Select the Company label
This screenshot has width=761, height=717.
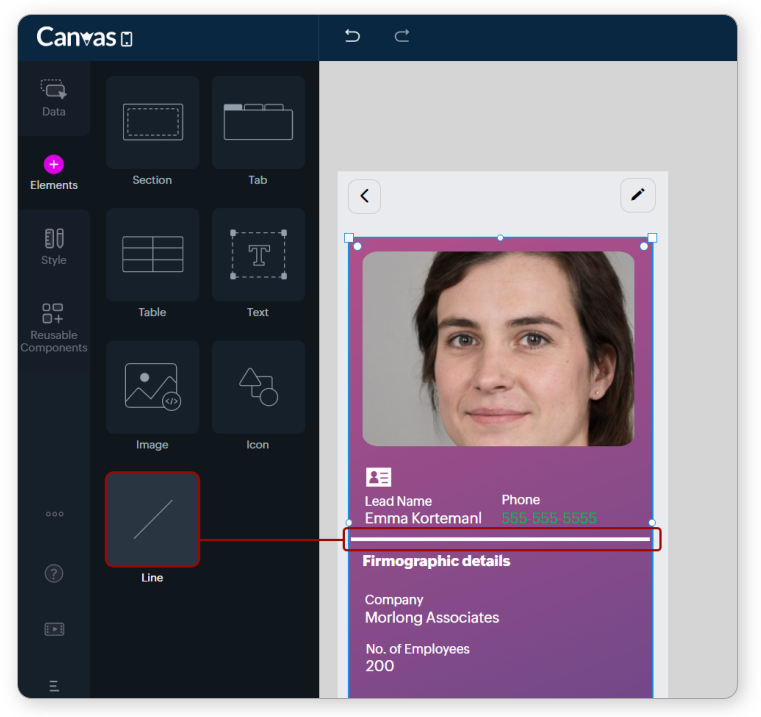pyautogui.click(x=394, y=600)
